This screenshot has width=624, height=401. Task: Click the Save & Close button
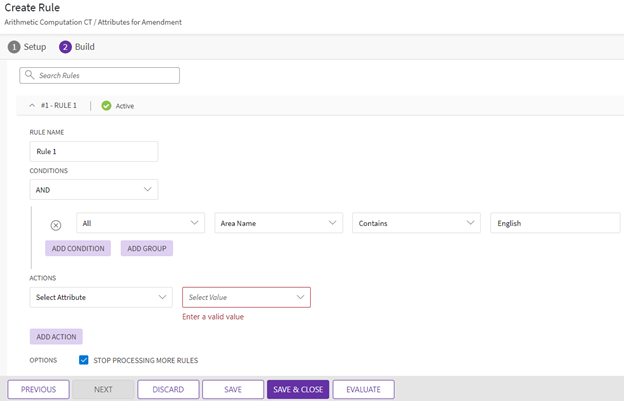tap(297, 389)
